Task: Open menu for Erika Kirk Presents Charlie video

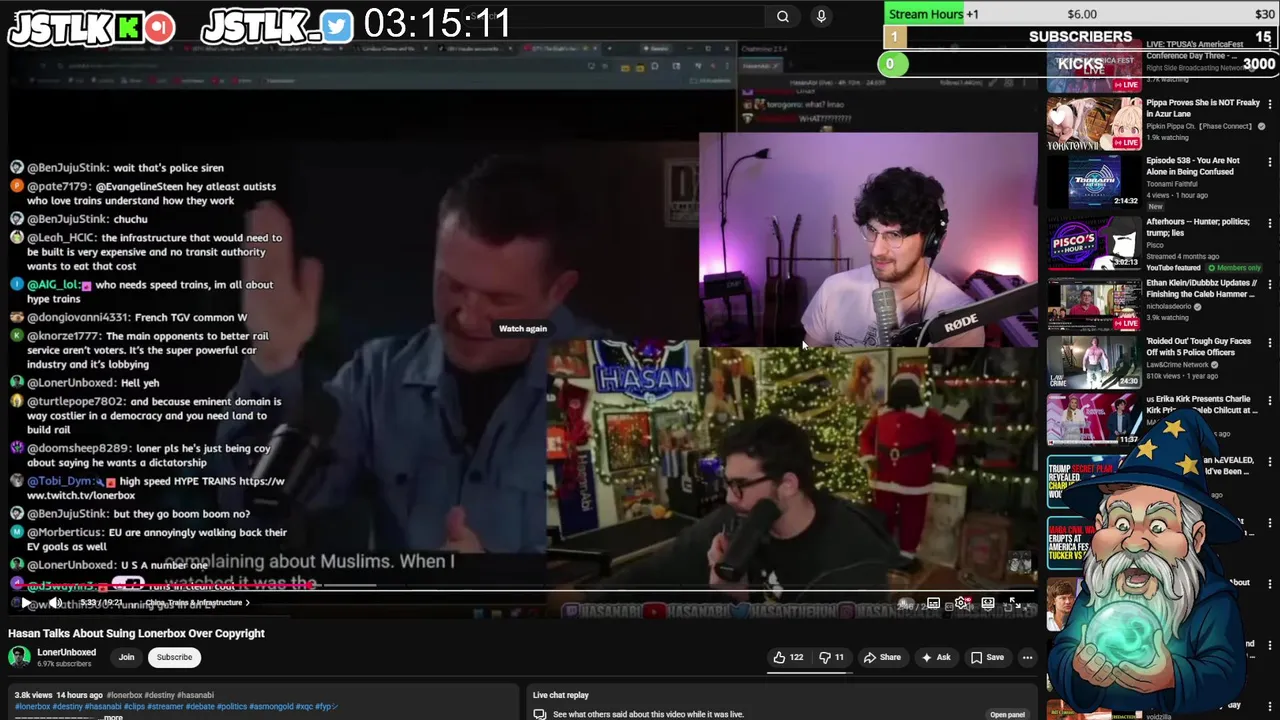Action: (x=1270, y=400)
